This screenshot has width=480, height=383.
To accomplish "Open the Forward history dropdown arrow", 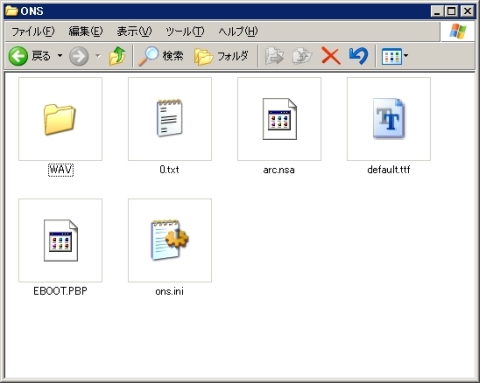I will click(x=98, y=56).
